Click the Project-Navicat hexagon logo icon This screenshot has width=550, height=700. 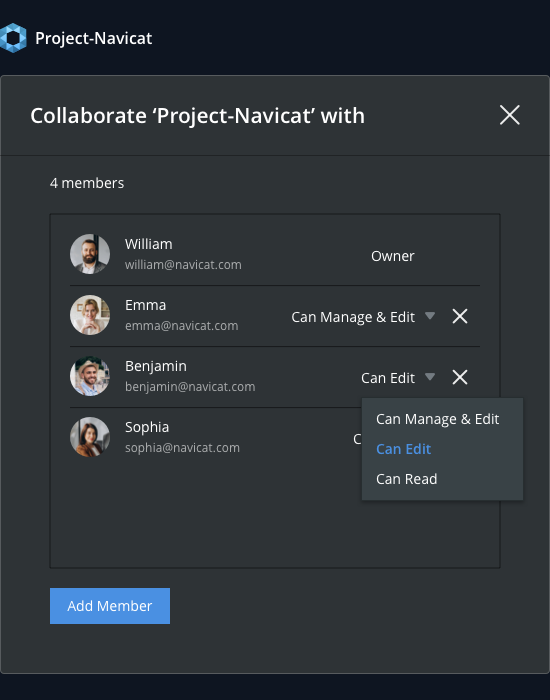13,38
